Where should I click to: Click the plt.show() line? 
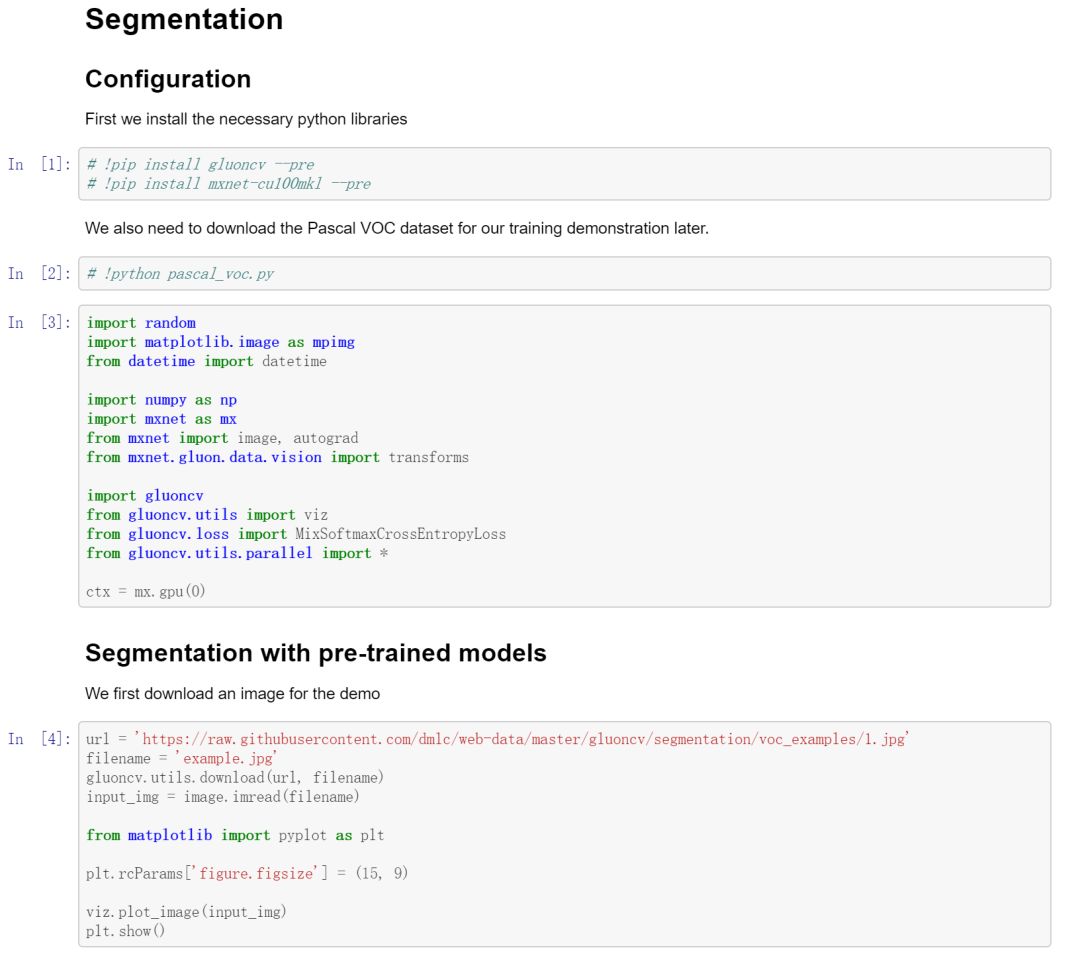click(126, 932)
